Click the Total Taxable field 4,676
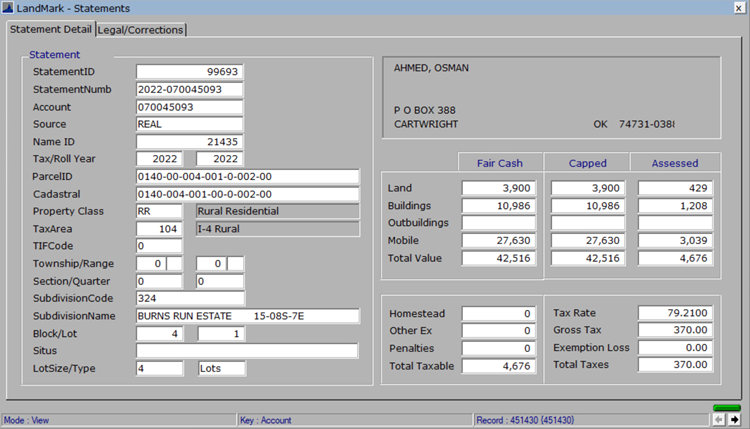 [498, 366]
